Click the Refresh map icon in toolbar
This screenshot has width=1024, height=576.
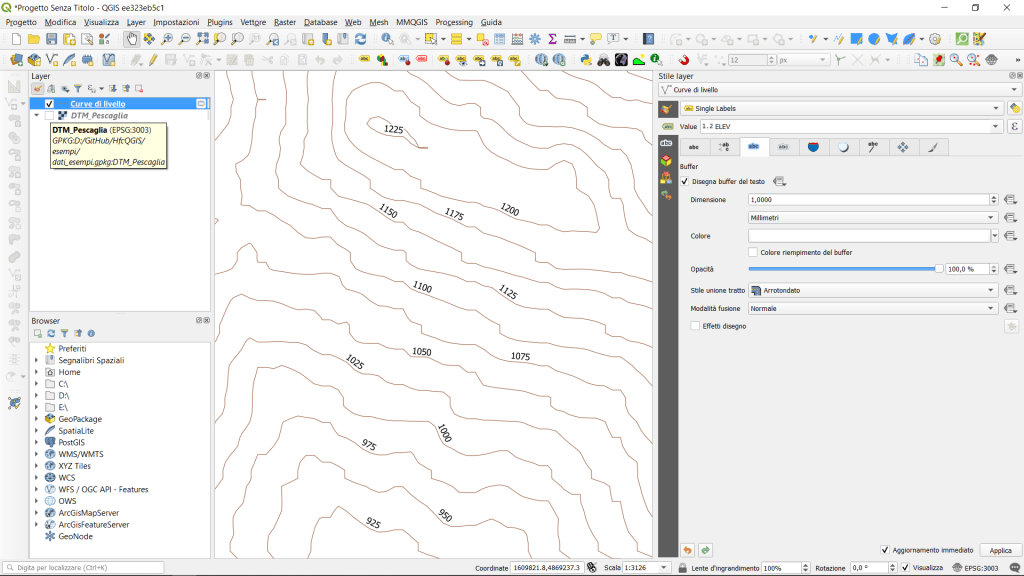(x=360, y=39)
